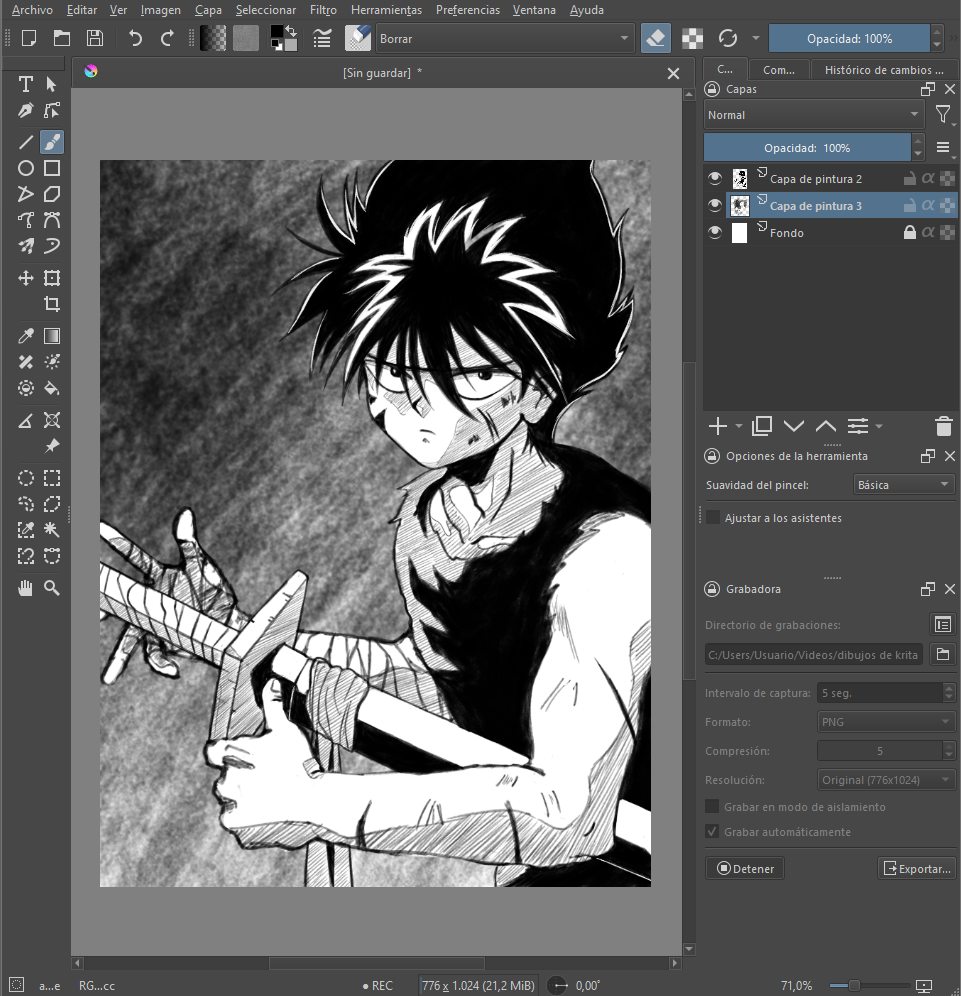Move layer down in stack

pyautogui.click(x=793, y=426)
